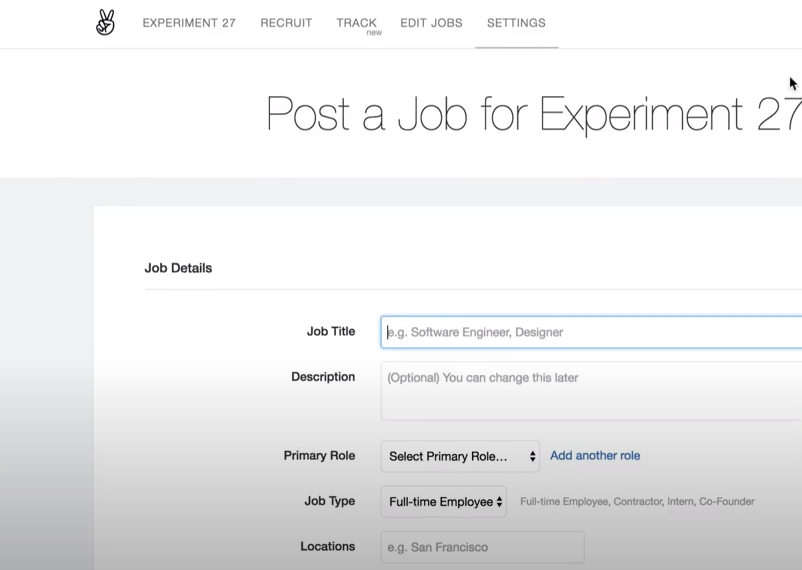Switch to Edit Jobs
Viewport: 802px width, 570px height.
(431, 23)
